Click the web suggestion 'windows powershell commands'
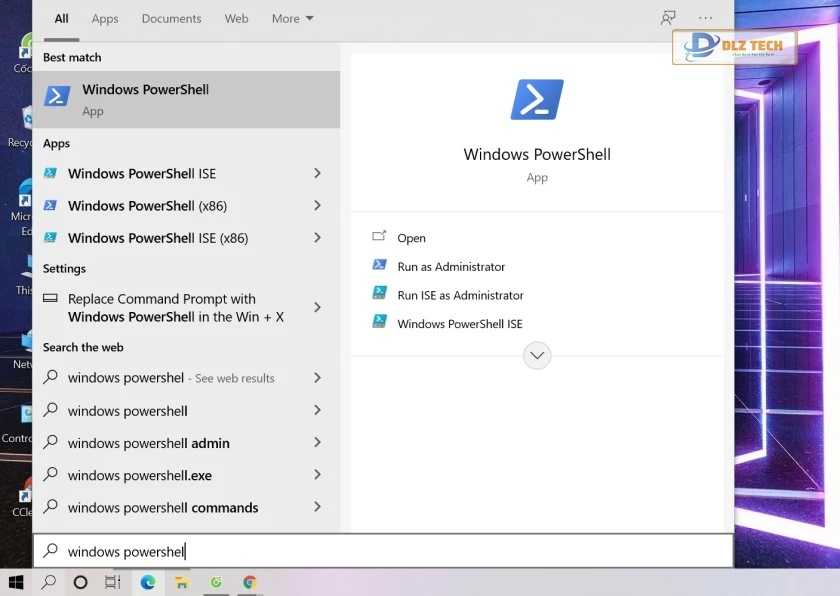The height and width of the screenshot is (596, 840). (163, 507)
